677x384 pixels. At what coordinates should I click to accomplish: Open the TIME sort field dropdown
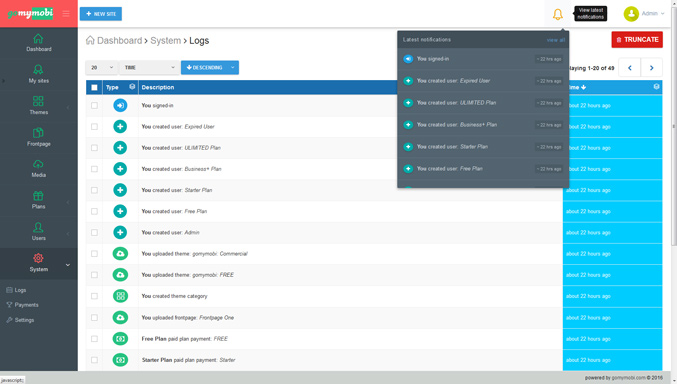click(149, 67)
